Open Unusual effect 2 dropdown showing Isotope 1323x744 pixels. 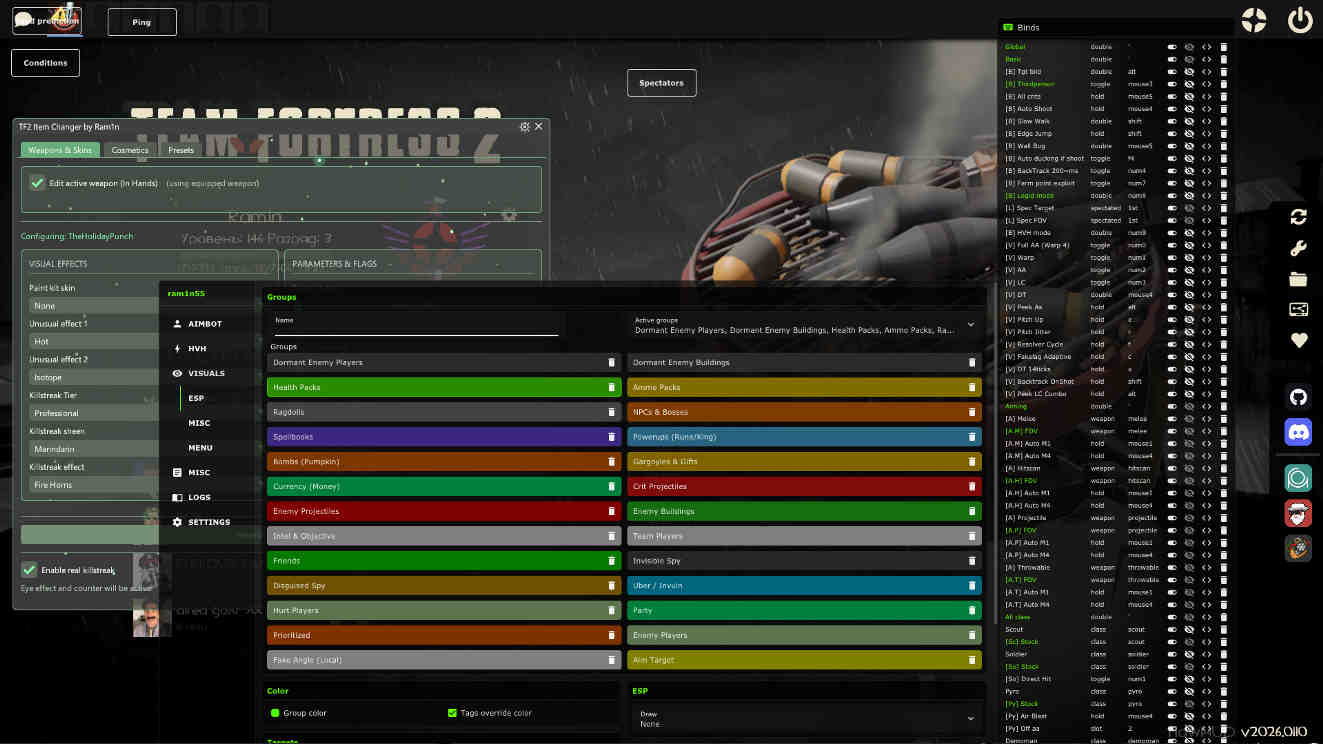[93, 377]
